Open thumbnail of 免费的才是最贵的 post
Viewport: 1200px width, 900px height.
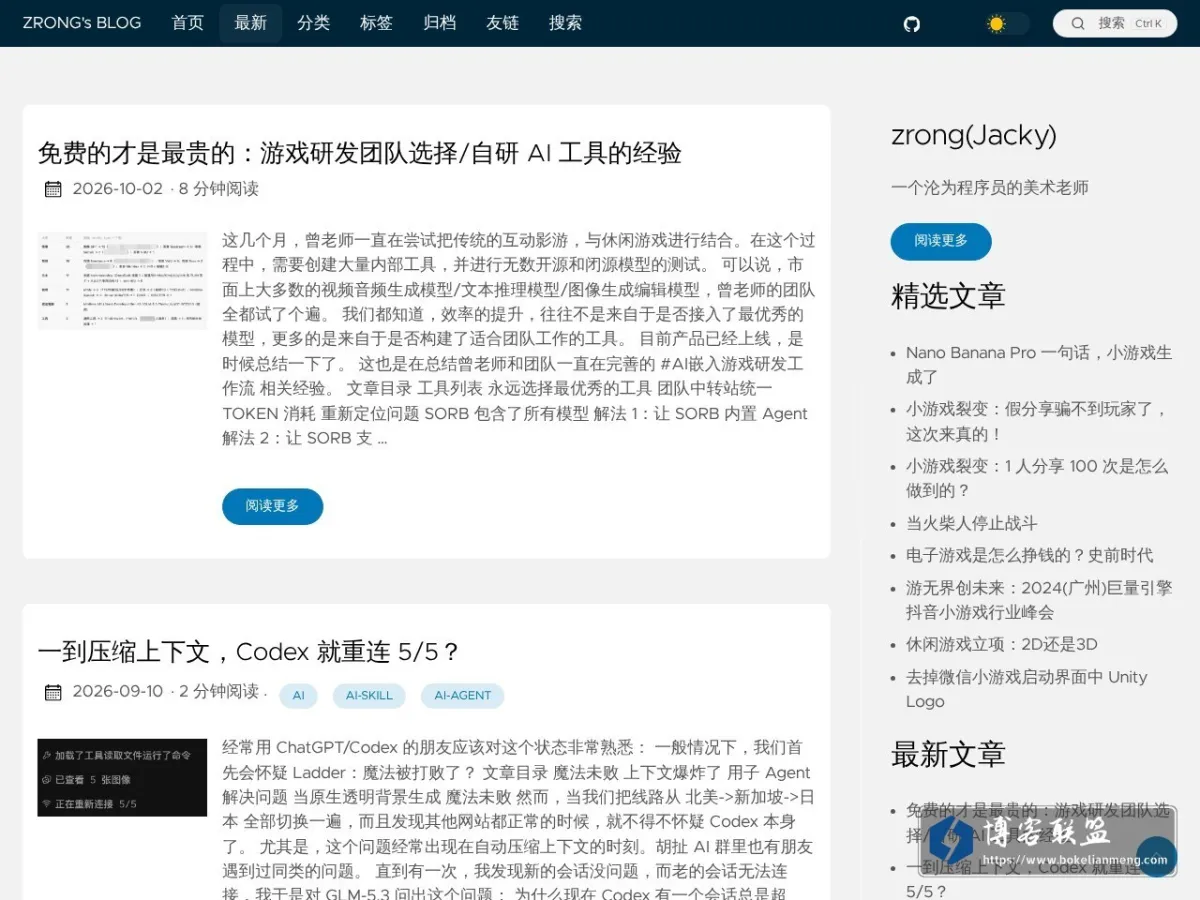[x=122, y=281]
